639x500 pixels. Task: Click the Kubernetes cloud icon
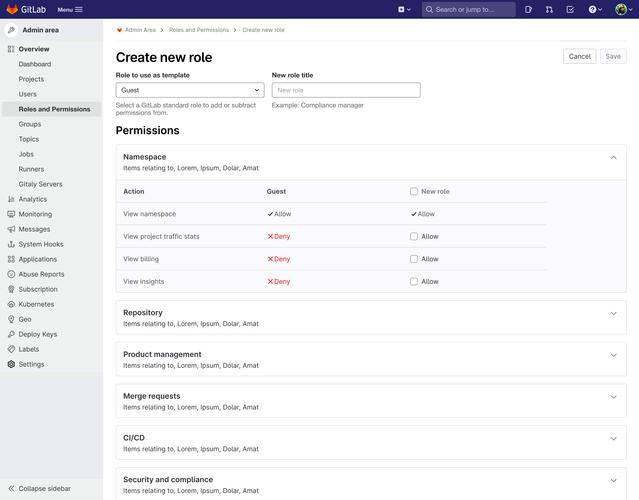(11, 304)
